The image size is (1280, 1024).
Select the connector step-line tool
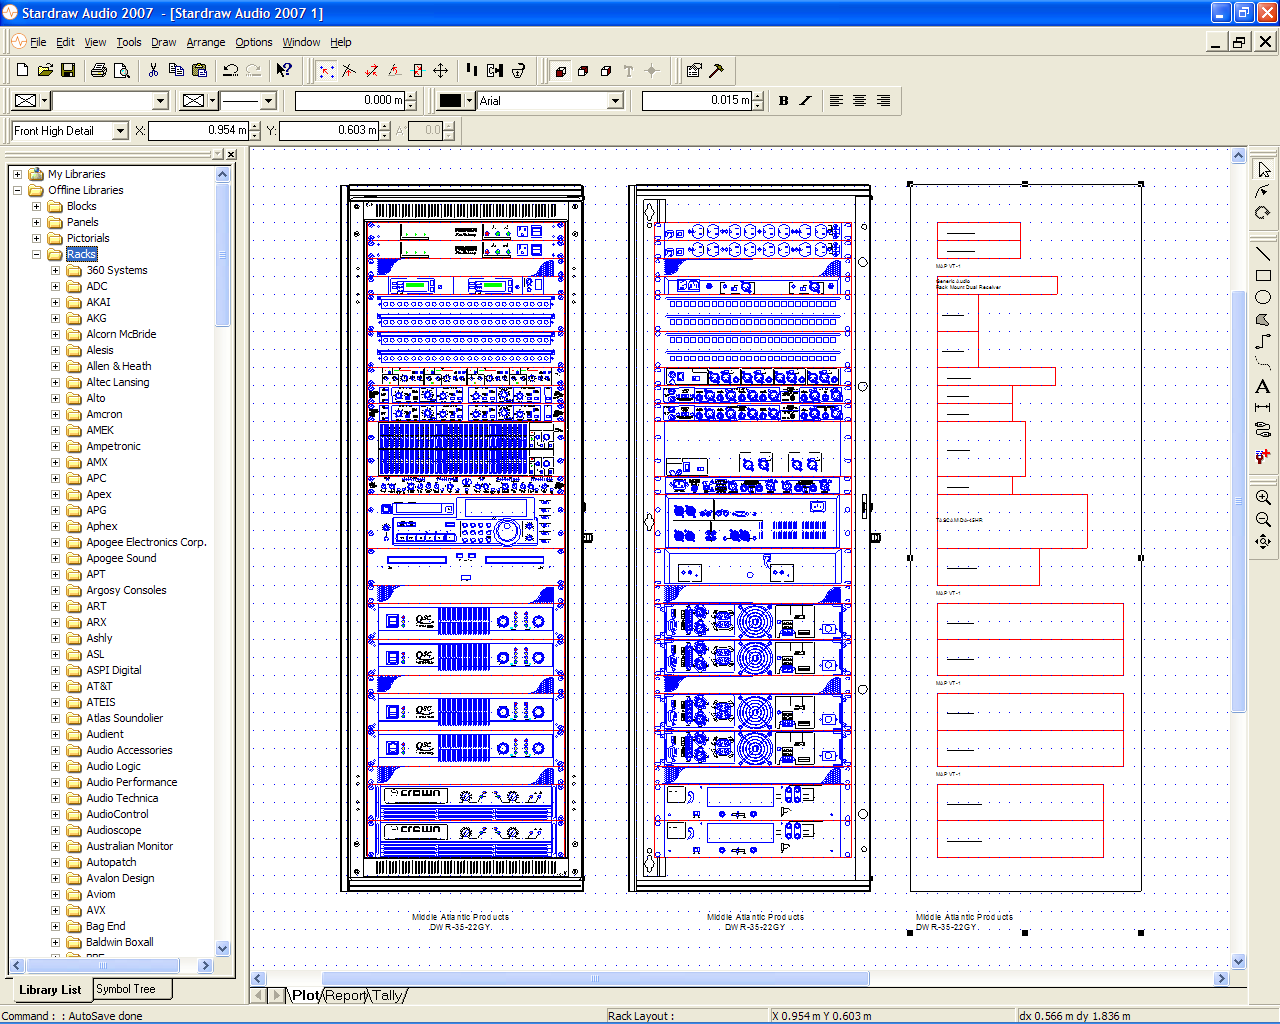(x=1263, y=341)
